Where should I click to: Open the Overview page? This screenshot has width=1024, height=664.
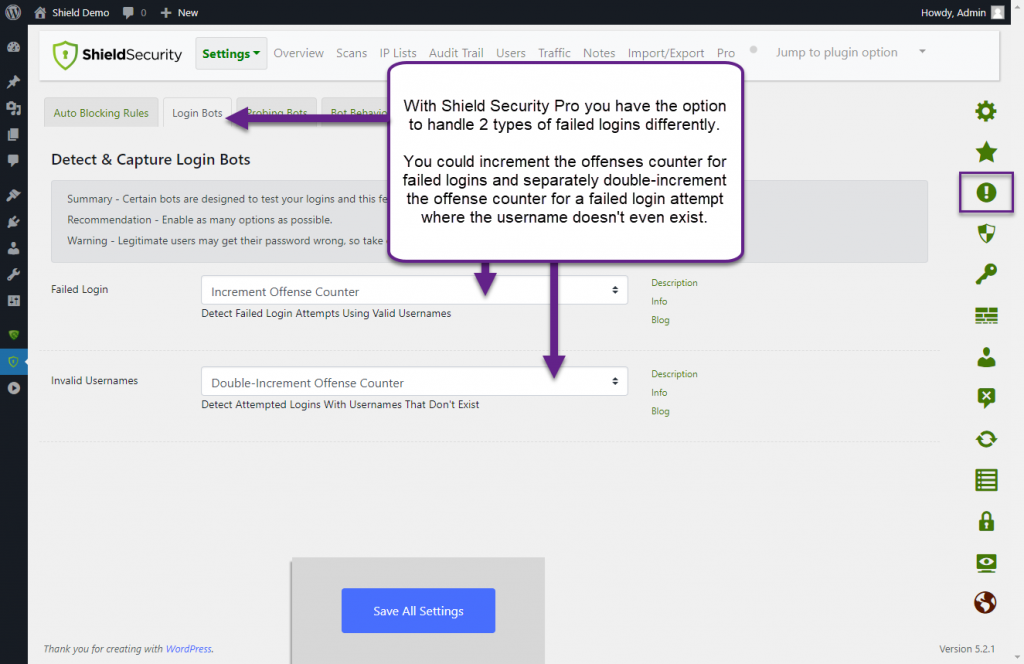point(298,53)
